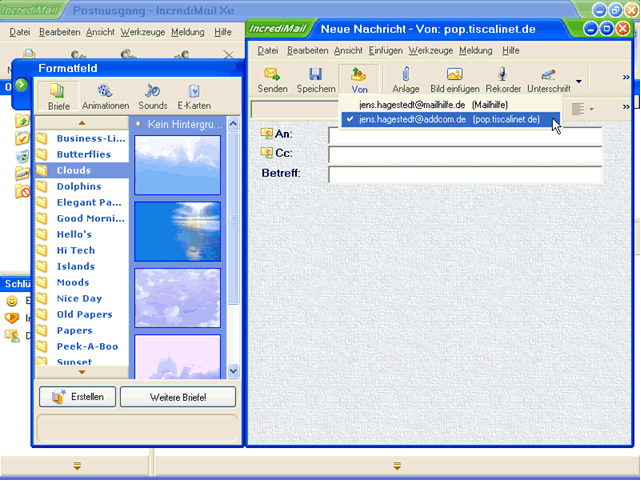Screen dimensions: 641x481
Task: Switch to Briefe tab in Formatfeld
Action: 58,96
